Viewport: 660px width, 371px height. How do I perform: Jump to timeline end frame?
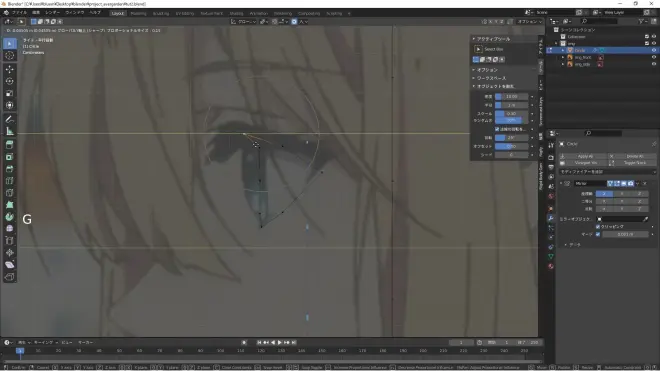tap(294, 342)
